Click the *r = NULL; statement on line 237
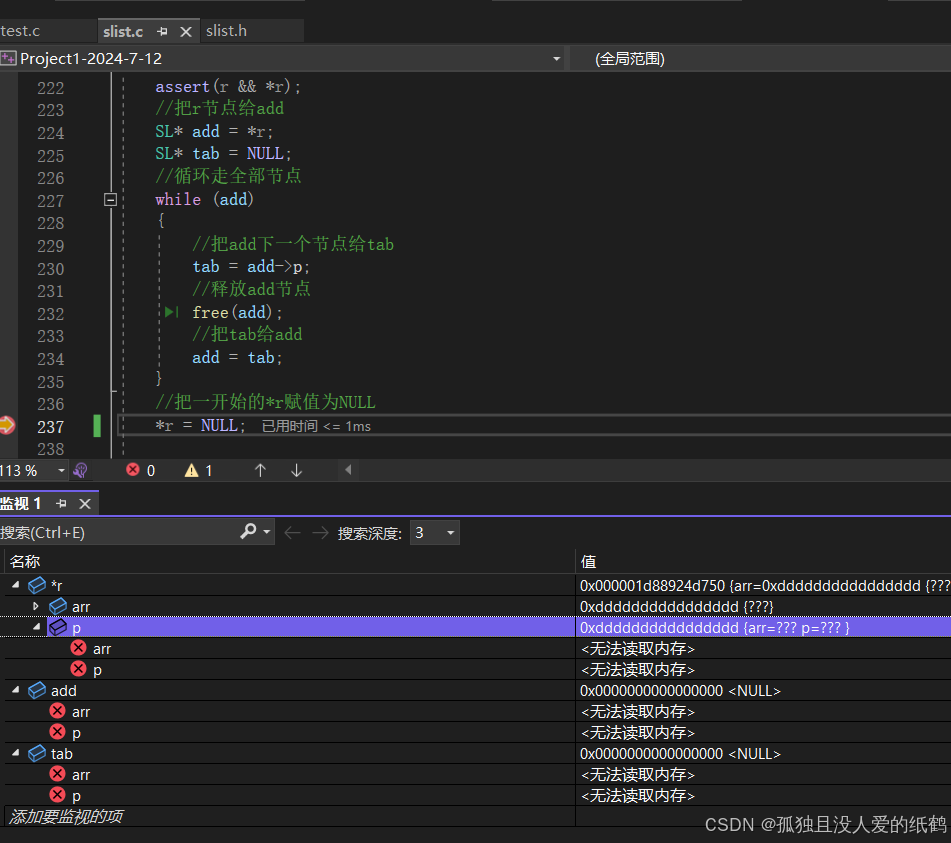 (x=200, y=426)
